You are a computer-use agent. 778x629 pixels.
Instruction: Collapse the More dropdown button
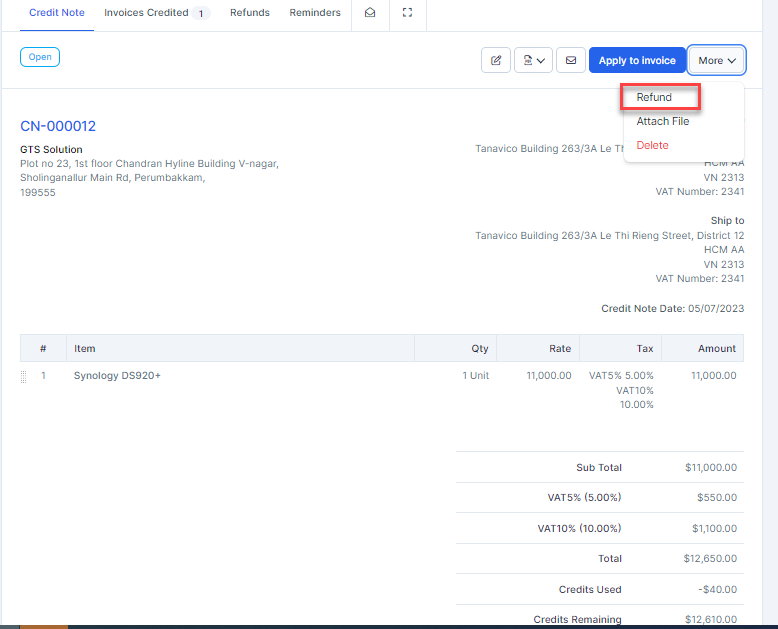[x=716, y=61]
